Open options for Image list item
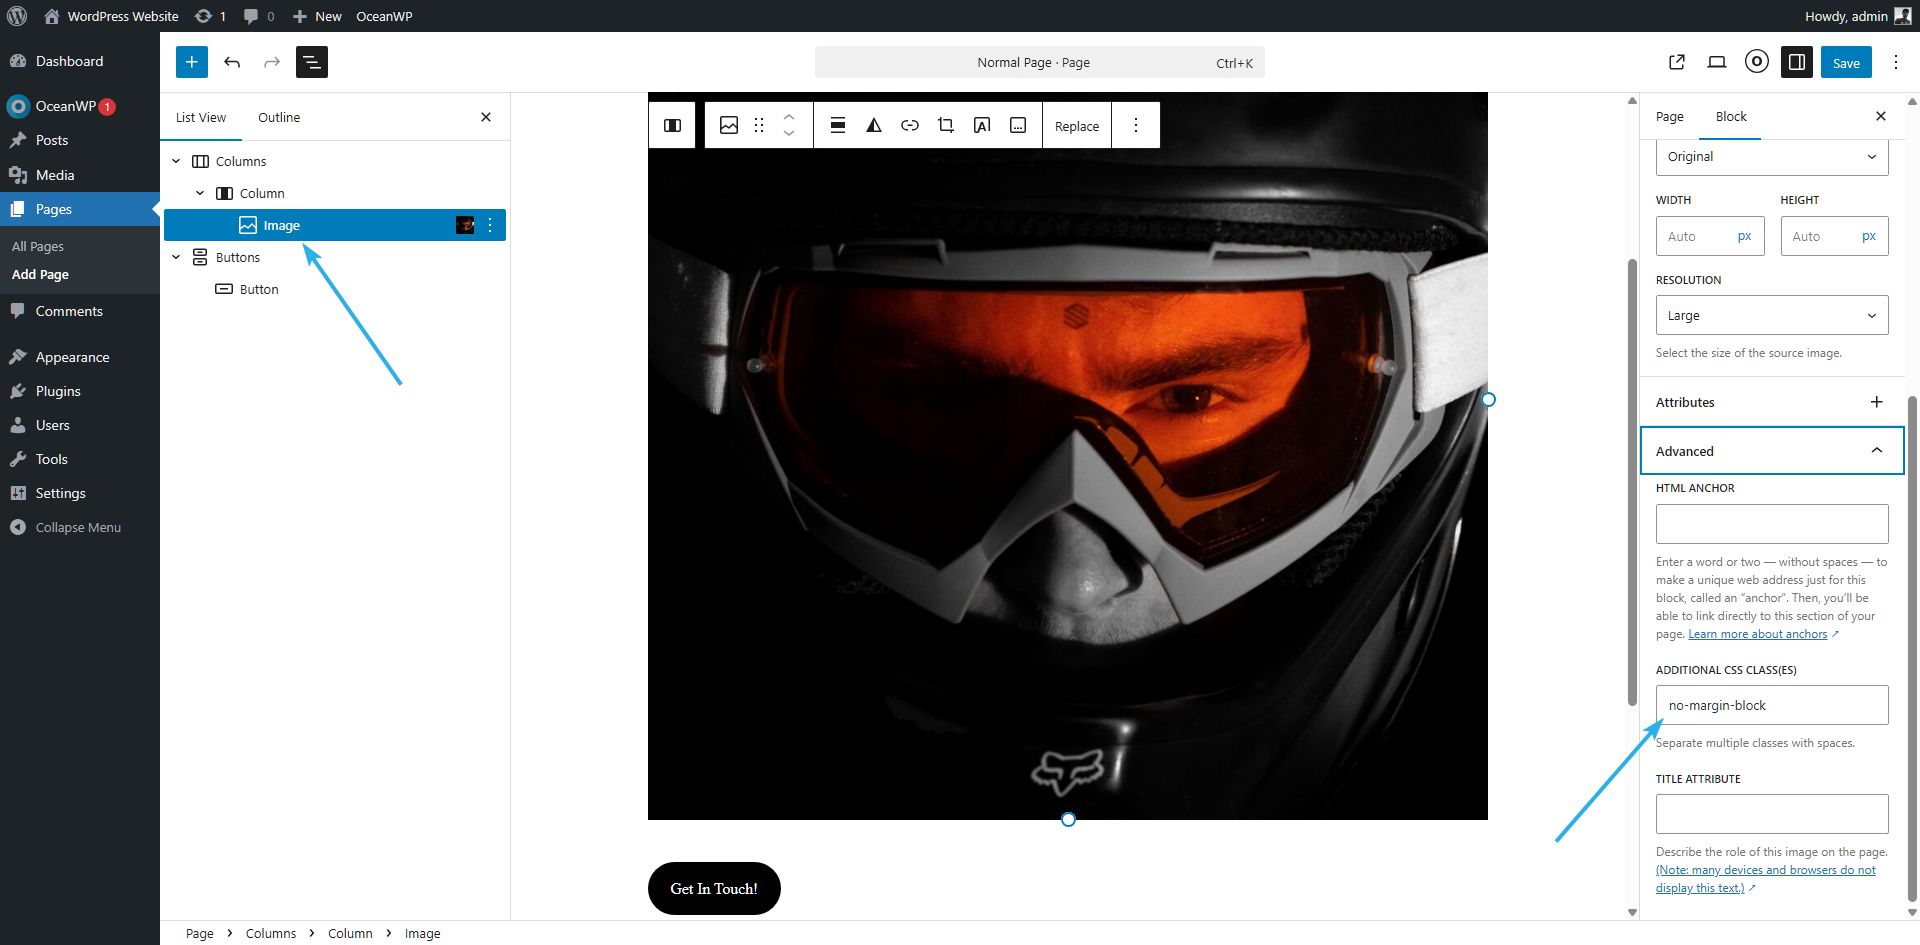This screenshot has width=1920, height=945. point(490,225)
